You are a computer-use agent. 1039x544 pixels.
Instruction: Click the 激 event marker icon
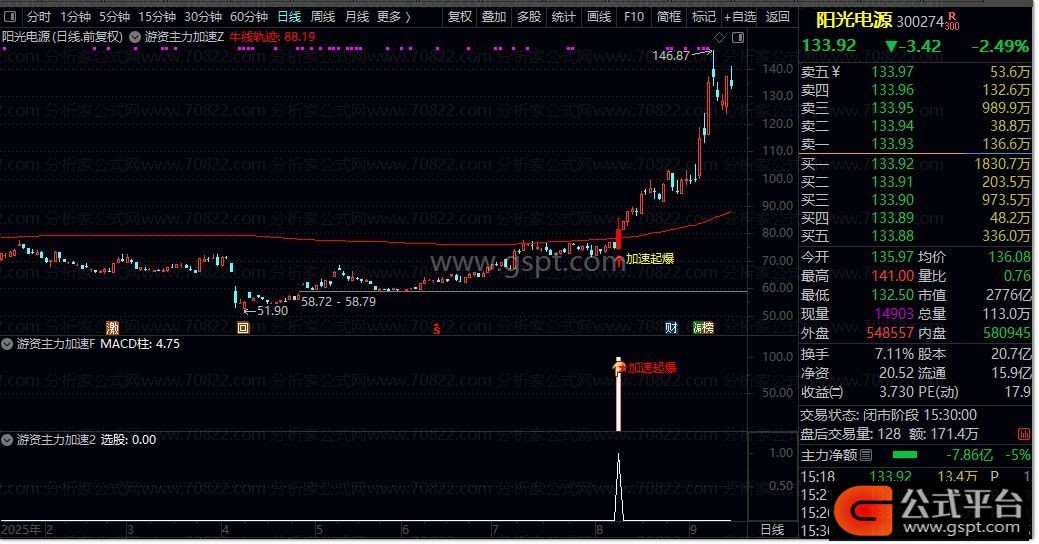[x=113, y=327]
